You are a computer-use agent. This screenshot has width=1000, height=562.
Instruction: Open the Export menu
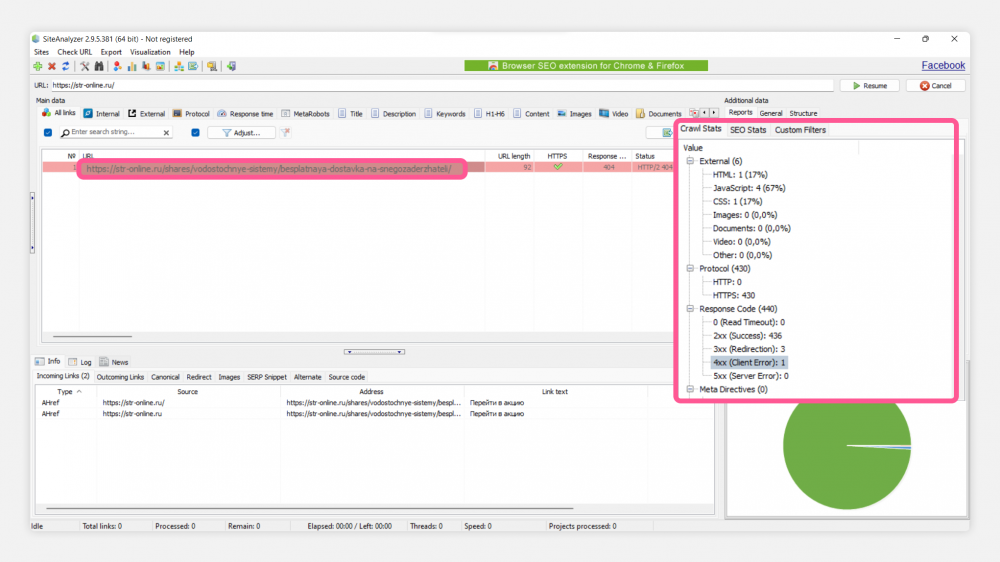click(x=111, y=52)
